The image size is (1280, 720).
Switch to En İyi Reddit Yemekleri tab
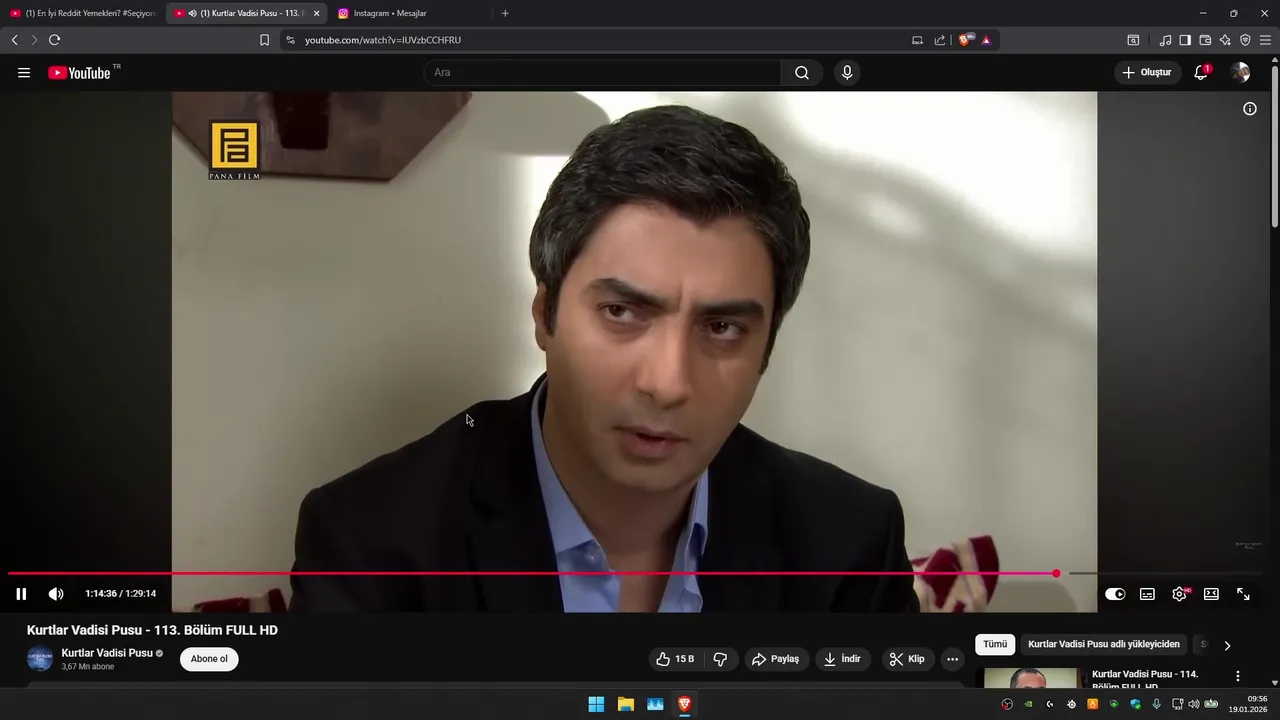(x=83, y=13)
